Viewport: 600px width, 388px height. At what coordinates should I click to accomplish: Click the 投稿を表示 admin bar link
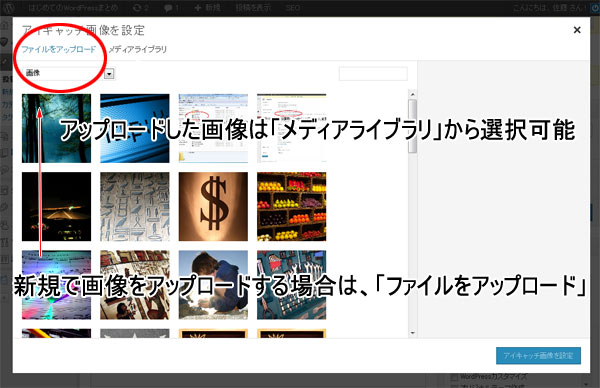click(x=253, y=8)
